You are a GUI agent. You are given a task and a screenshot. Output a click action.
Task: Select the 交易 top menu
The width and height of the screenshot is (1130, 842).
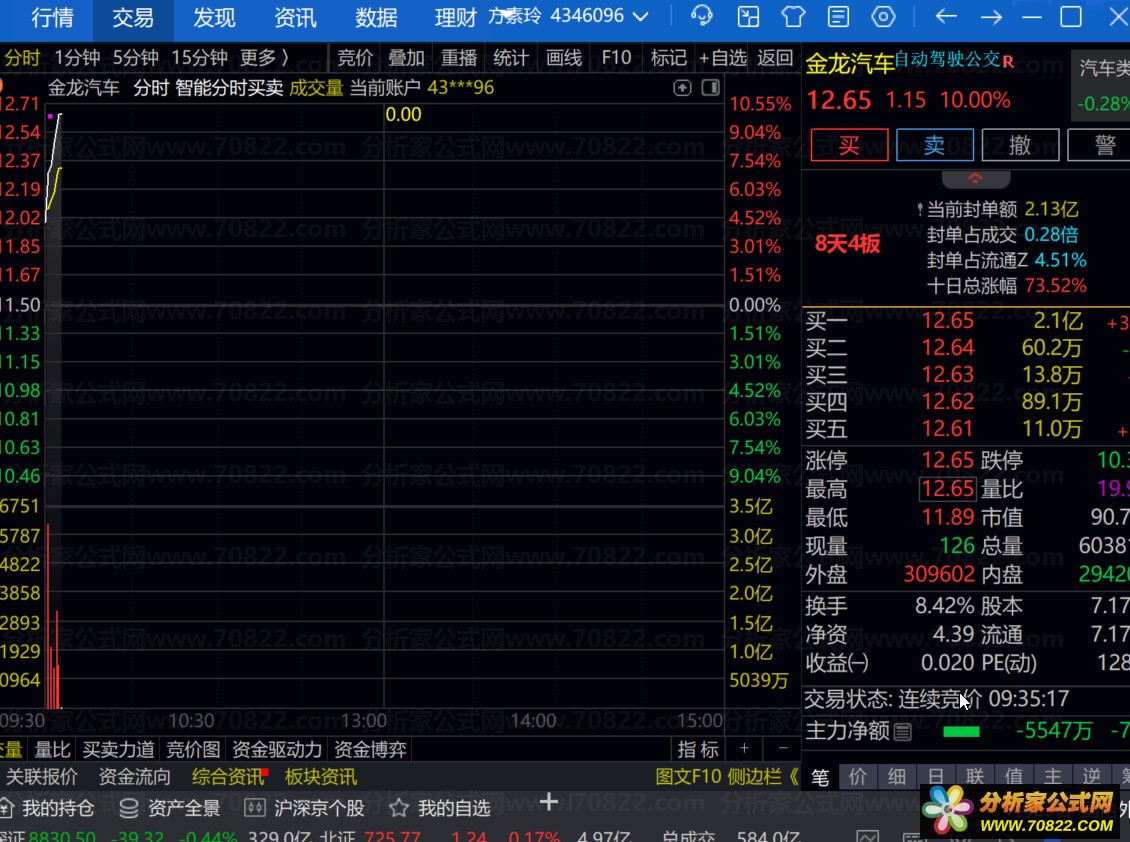point(133,17)
